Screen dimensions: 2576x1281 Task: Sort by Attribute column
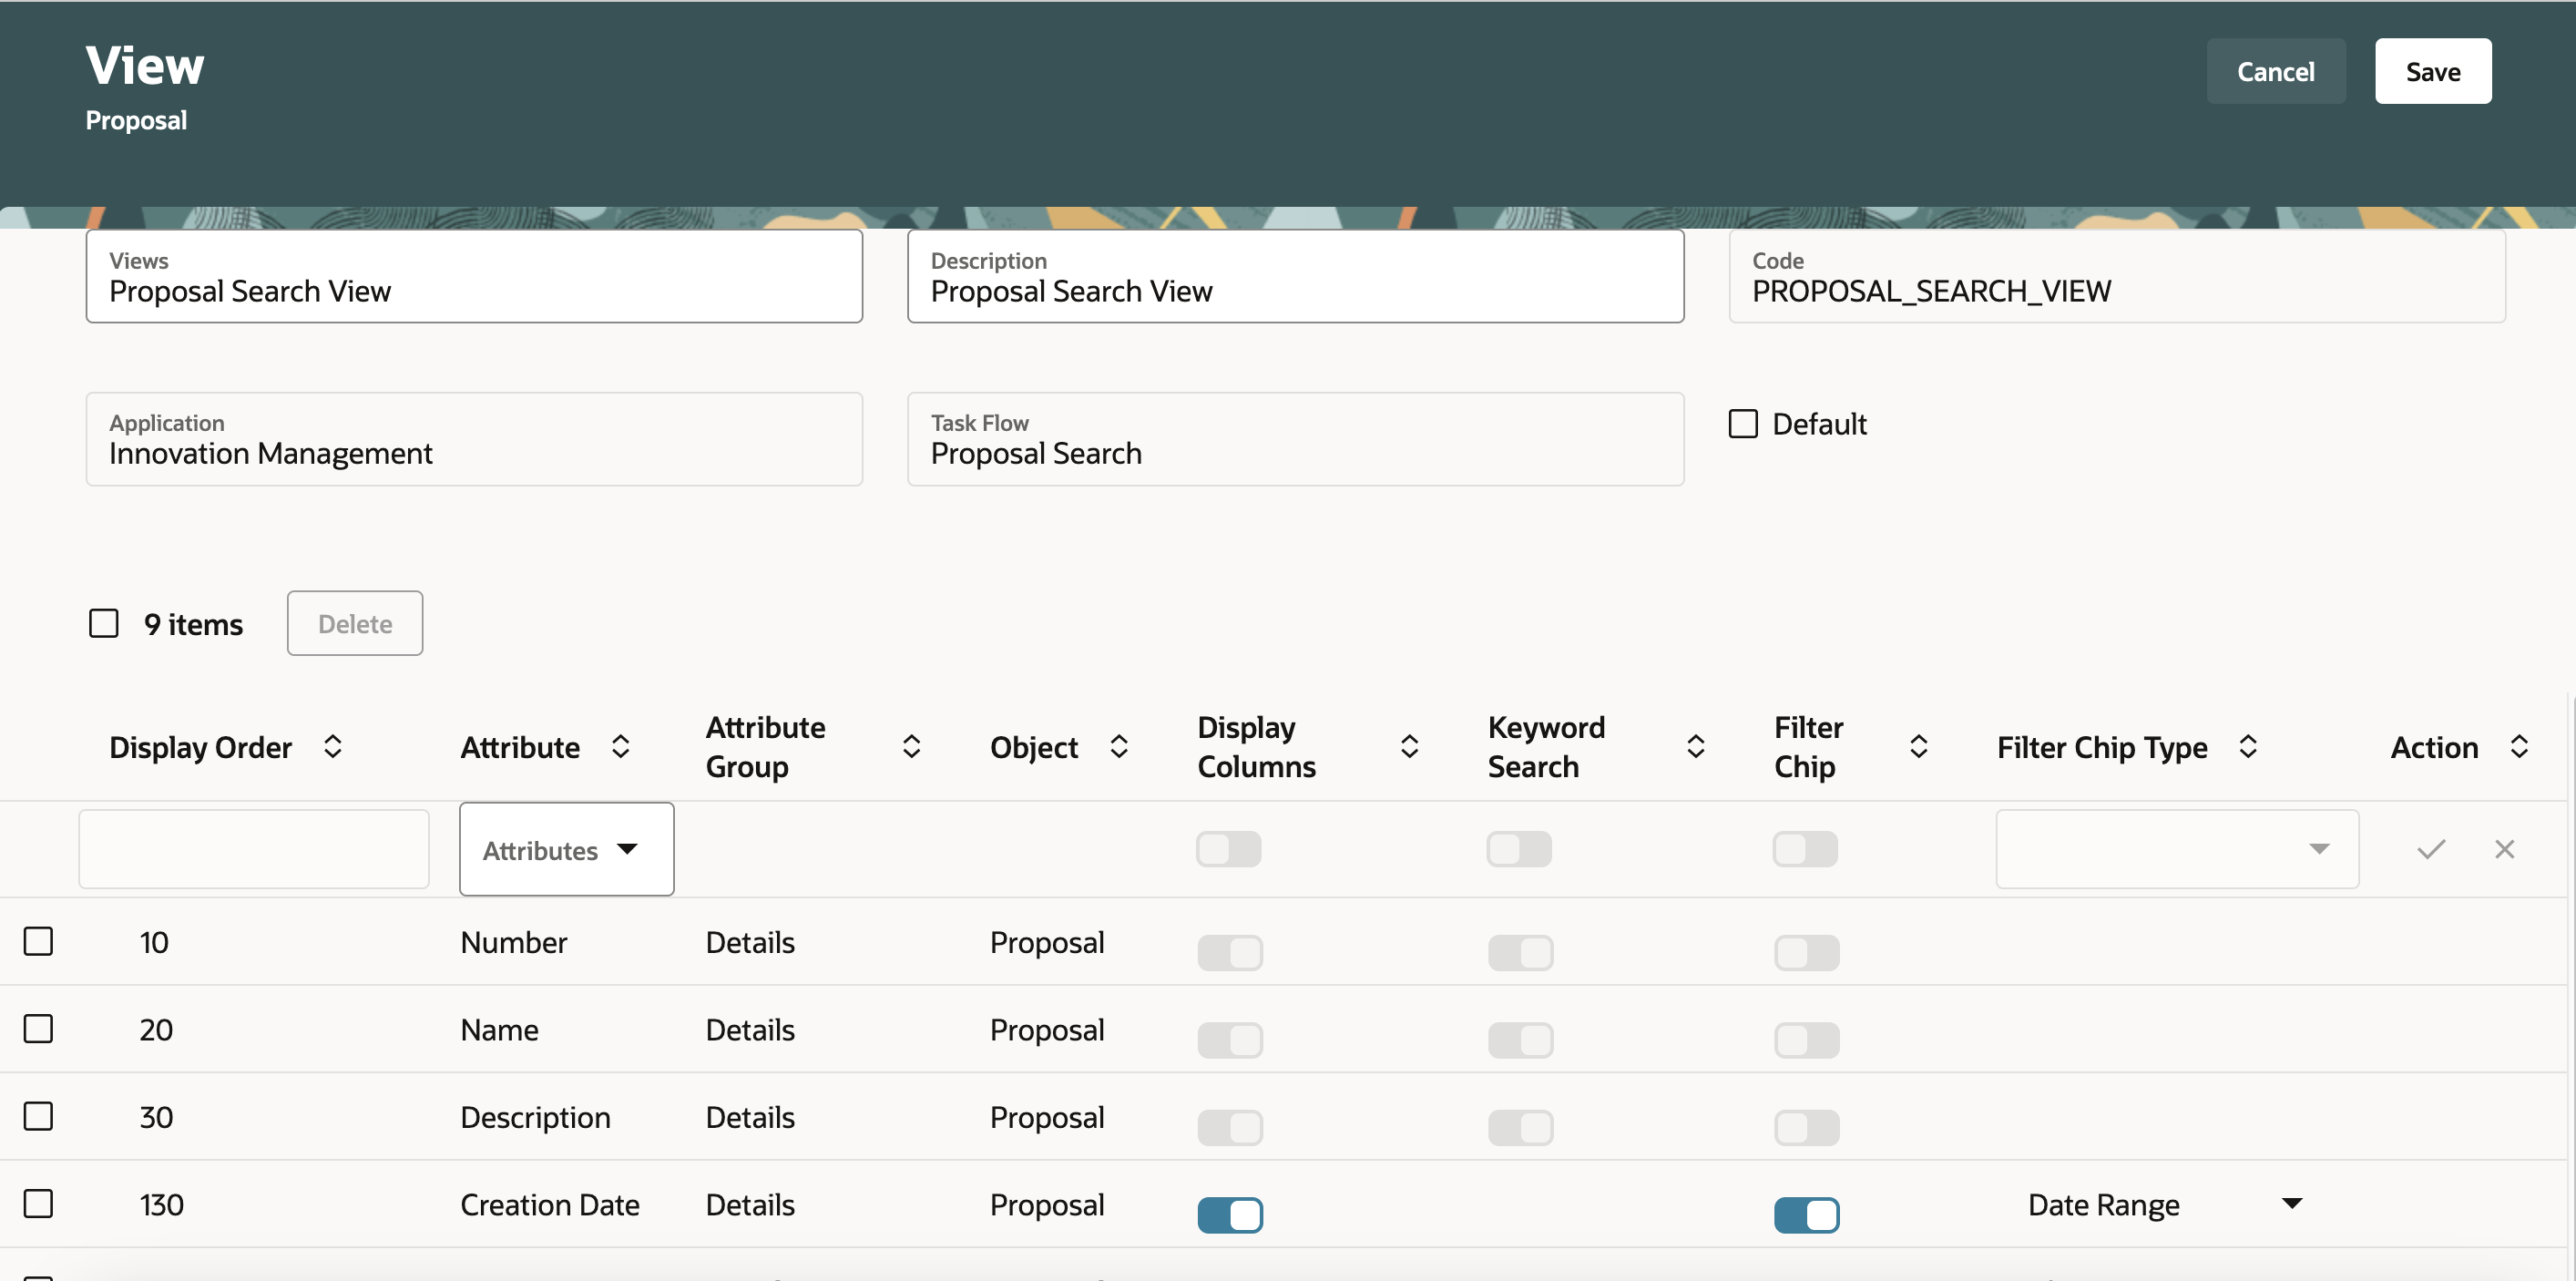(620, 747)
